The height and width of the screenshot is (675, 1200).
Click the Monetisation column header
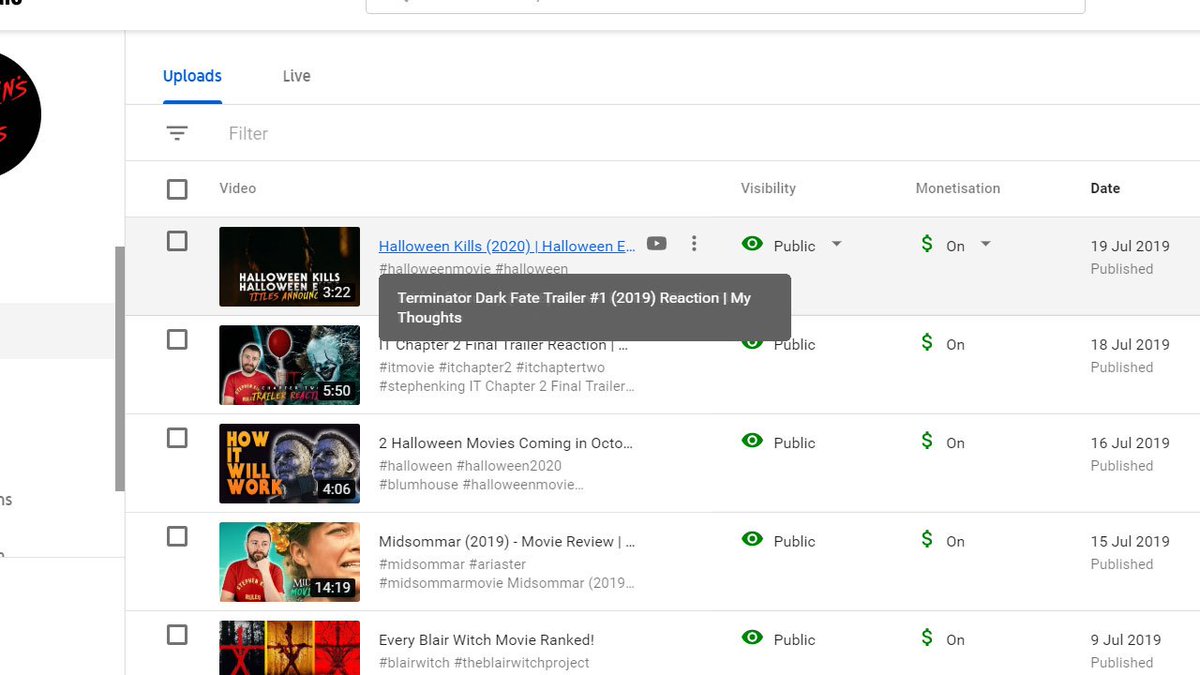[x=958, y=188]
